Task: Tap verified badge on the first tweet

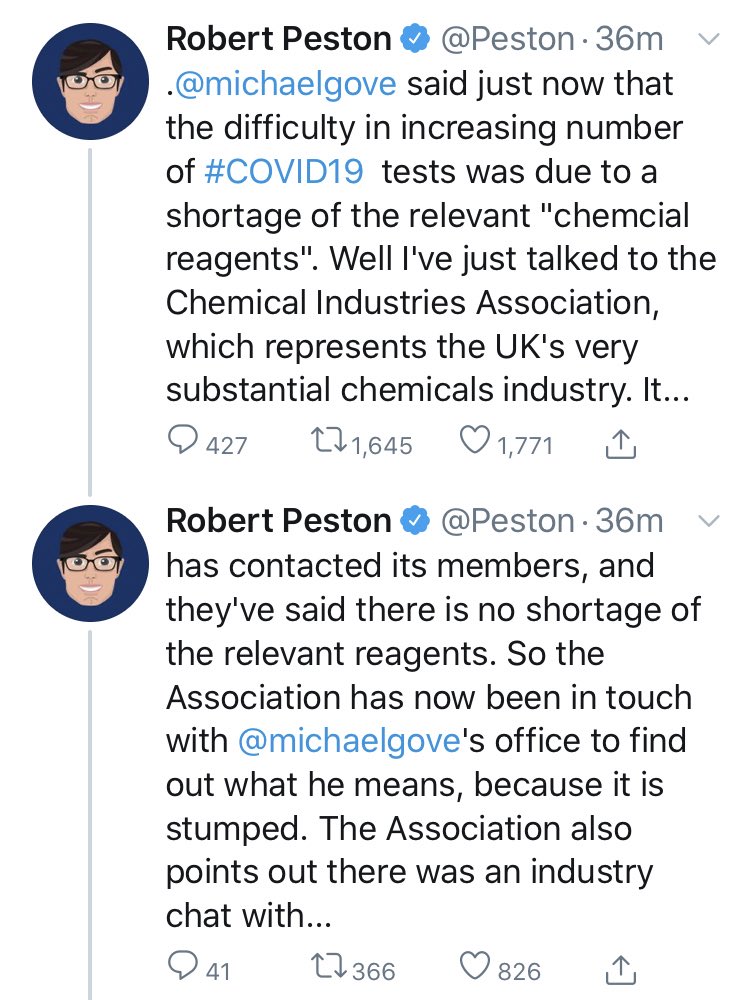Action: (x=415, y=40)
